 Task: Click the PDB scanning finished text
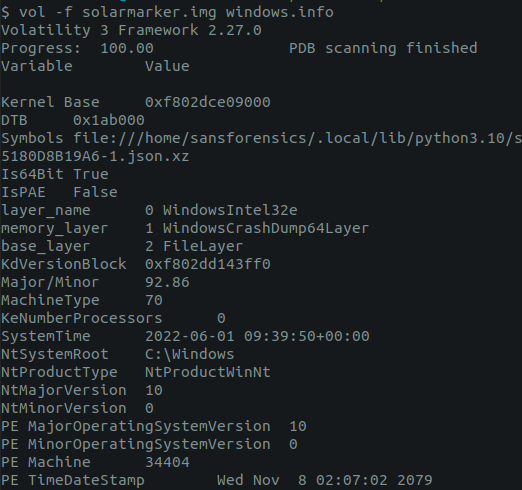pos(383,48)
